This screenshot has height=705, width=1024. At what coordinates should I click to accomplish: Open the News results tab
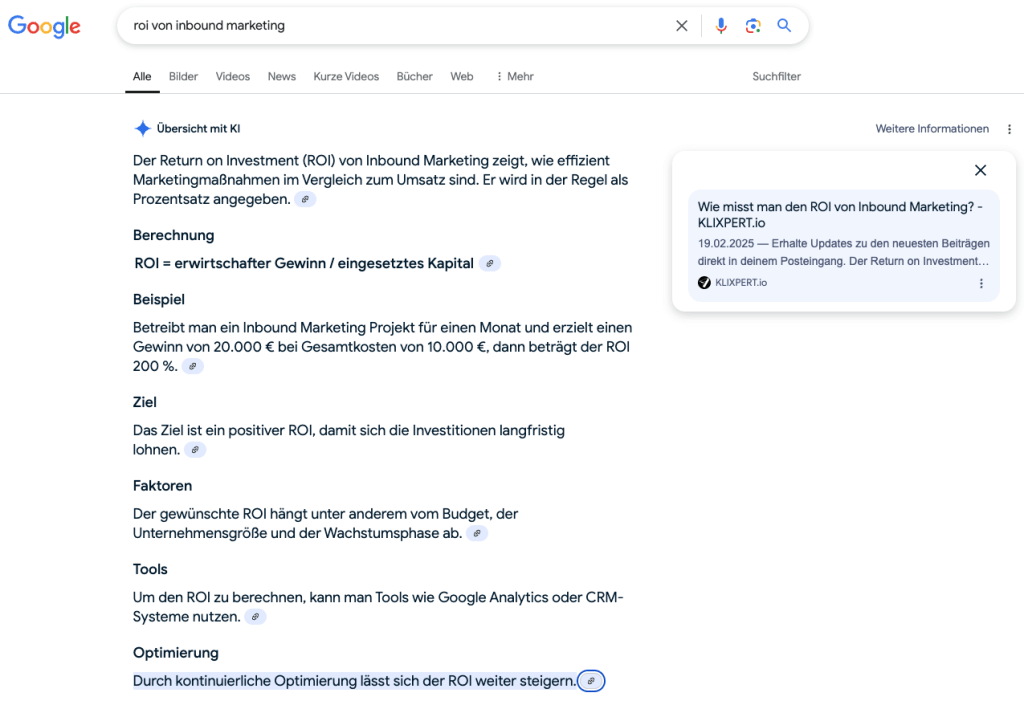(282, 77)
